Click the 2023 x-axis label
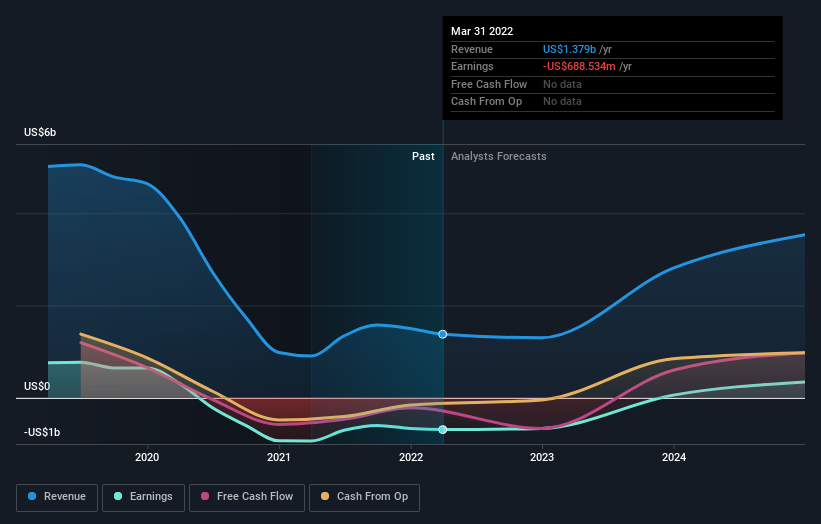Viewport: 821px width, 524px height. 541,457
